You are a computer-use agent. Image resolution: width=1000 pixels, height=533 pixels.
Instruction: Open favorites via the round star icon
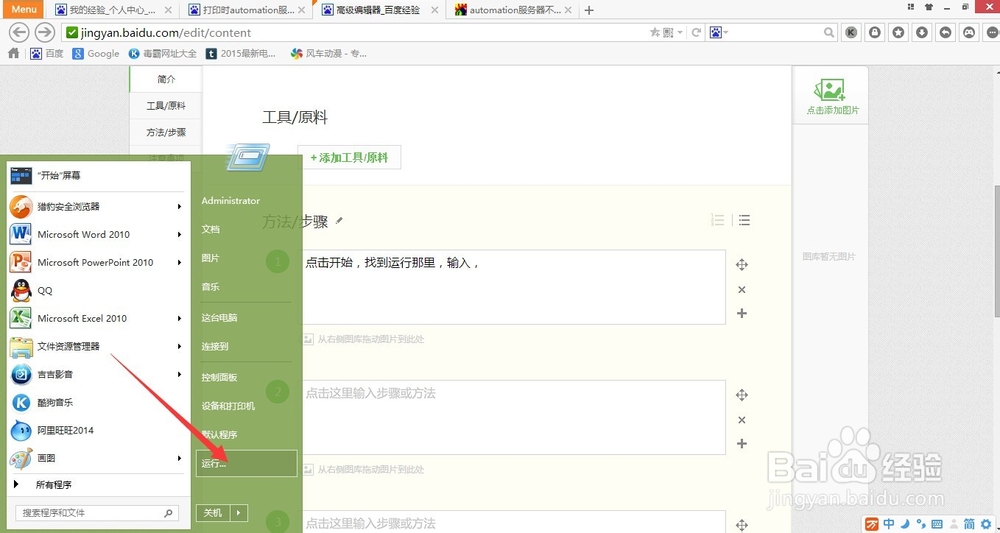point(898,33)
